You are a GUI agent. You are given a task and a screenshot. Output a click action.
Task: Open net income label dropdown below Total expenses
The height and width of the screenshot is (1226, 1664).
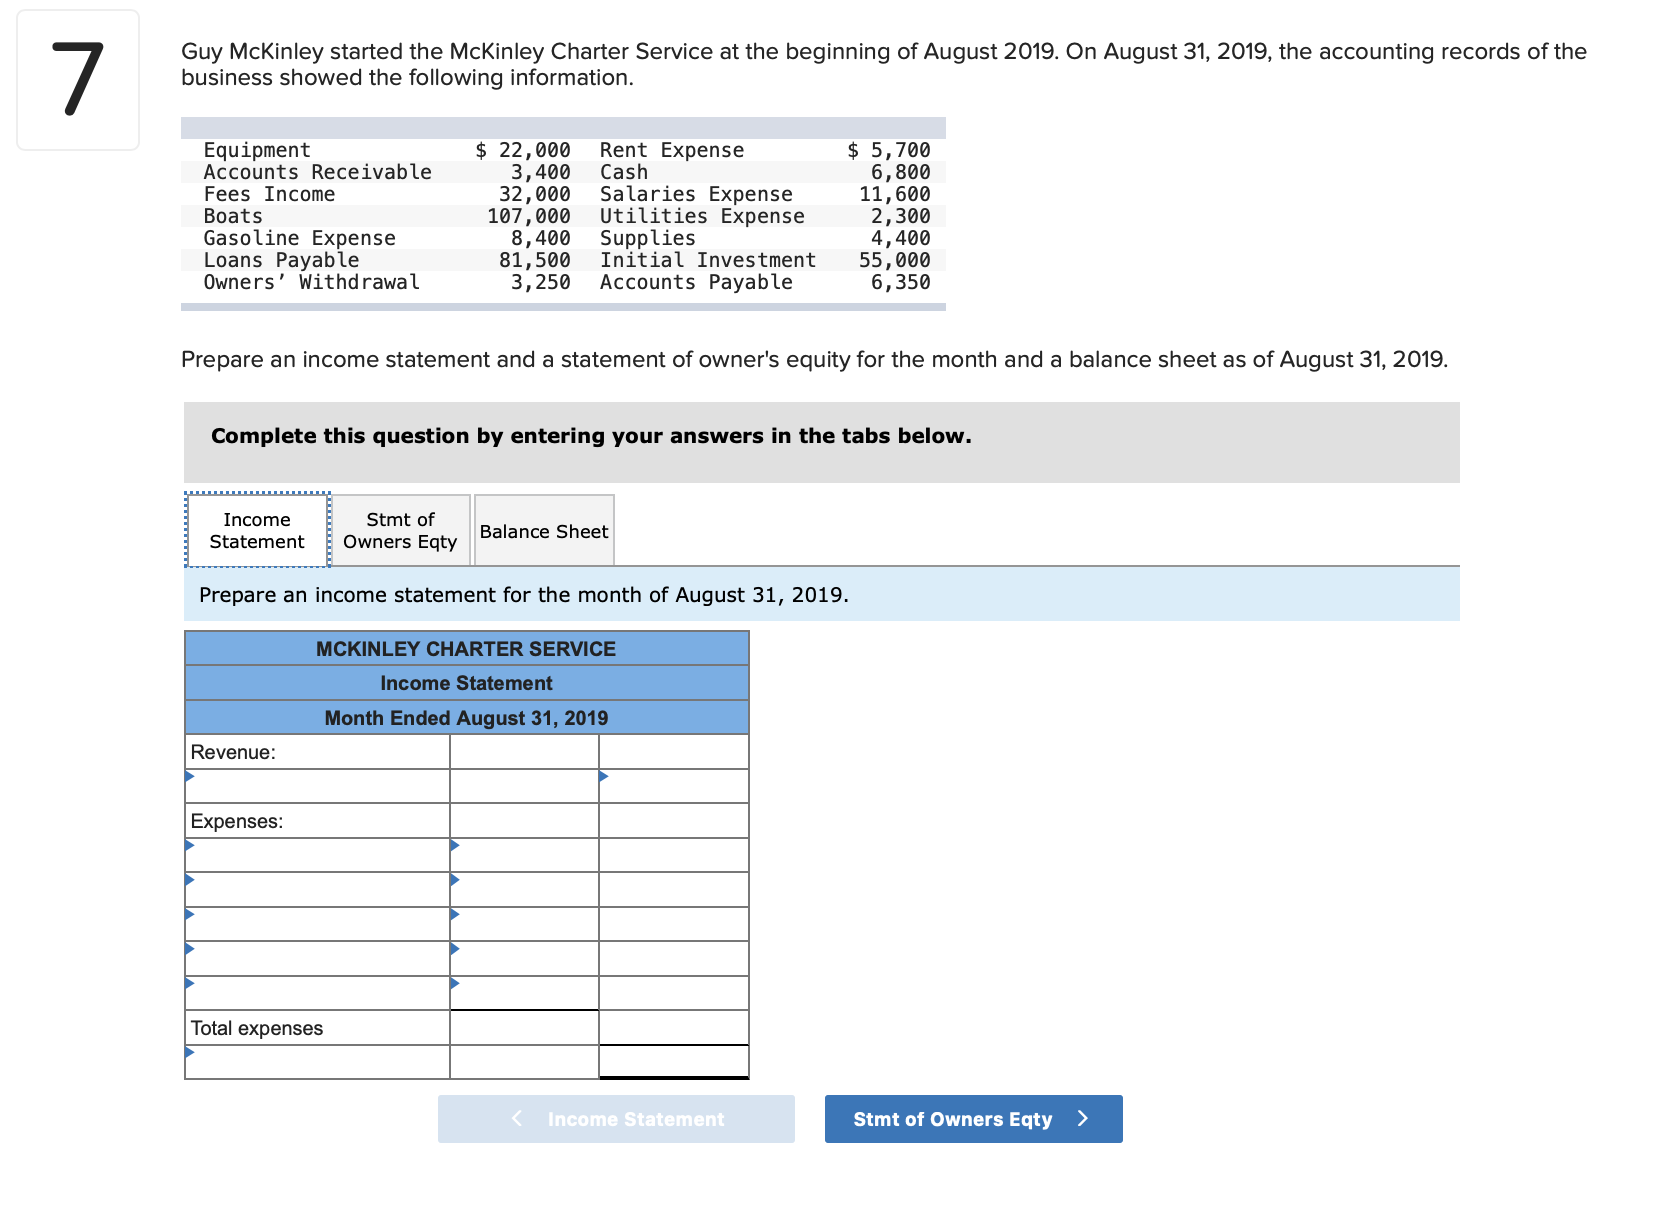317,1062
